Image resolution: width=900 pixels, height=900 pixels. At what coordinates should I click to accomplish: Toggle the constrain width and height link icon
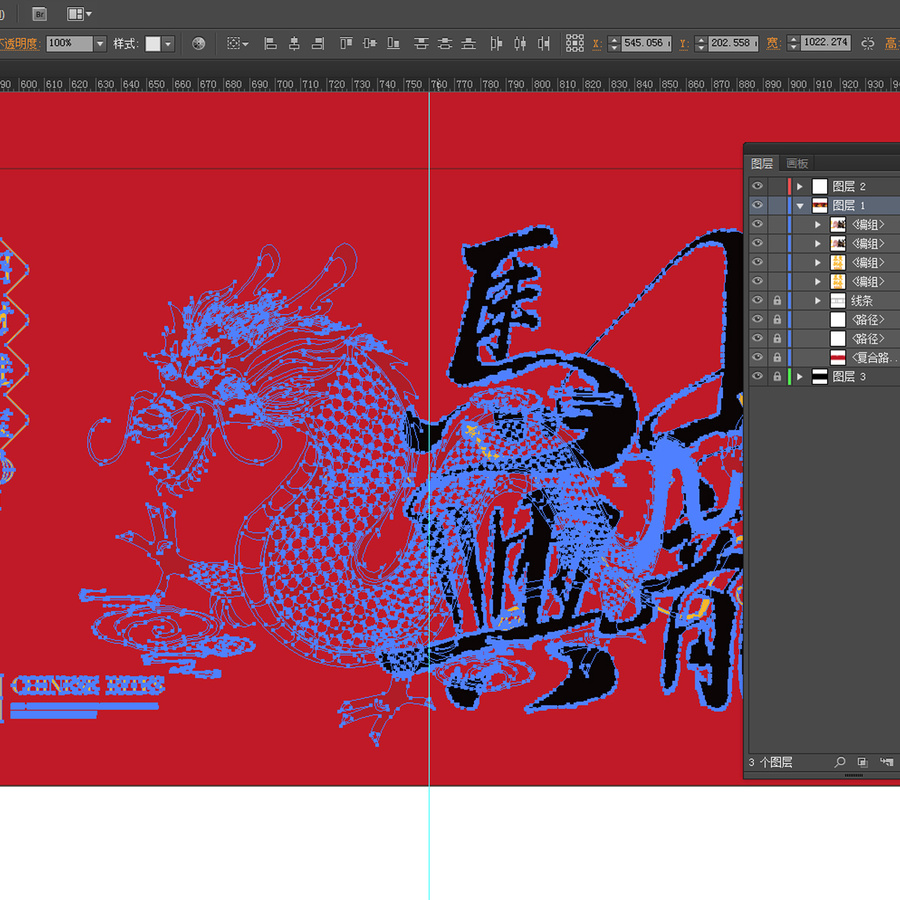coord(868,44)
